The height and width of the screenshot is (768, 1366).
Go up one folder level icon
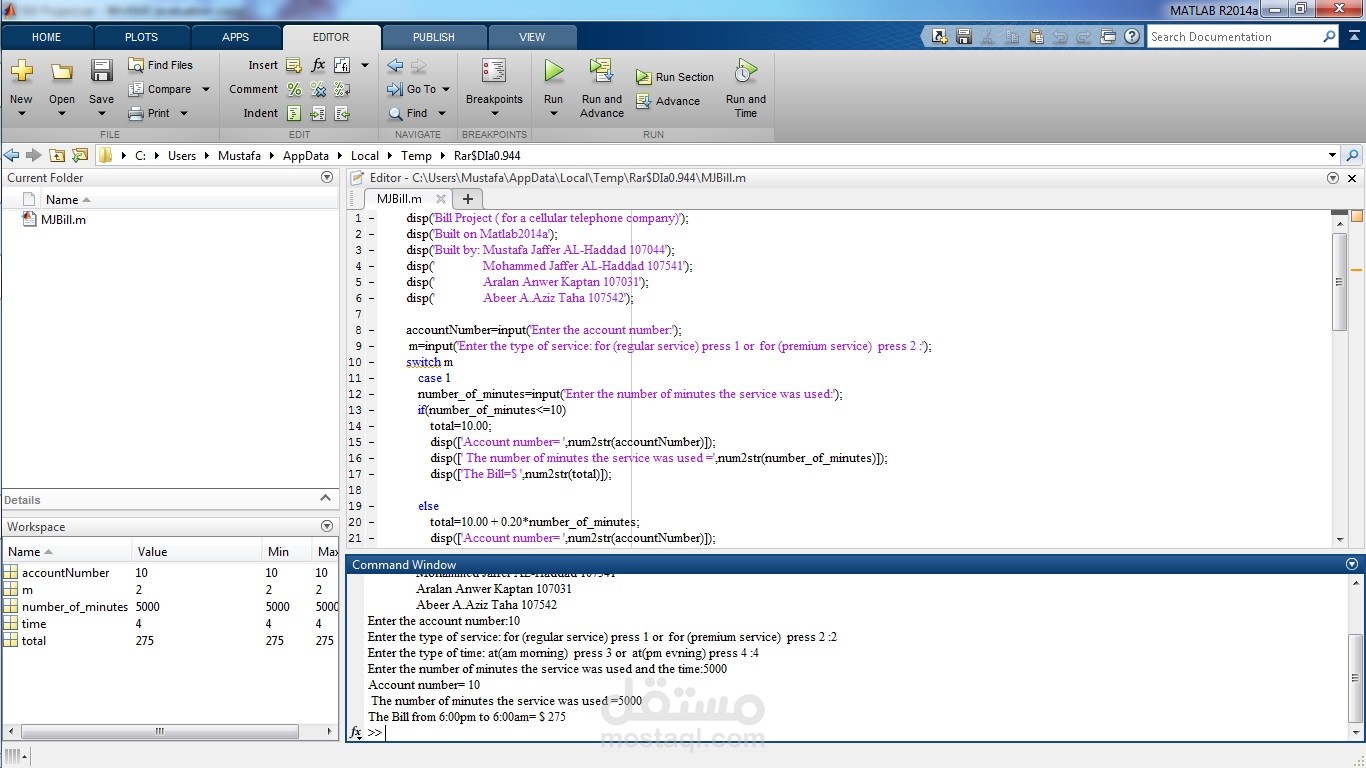click(56, 155)
